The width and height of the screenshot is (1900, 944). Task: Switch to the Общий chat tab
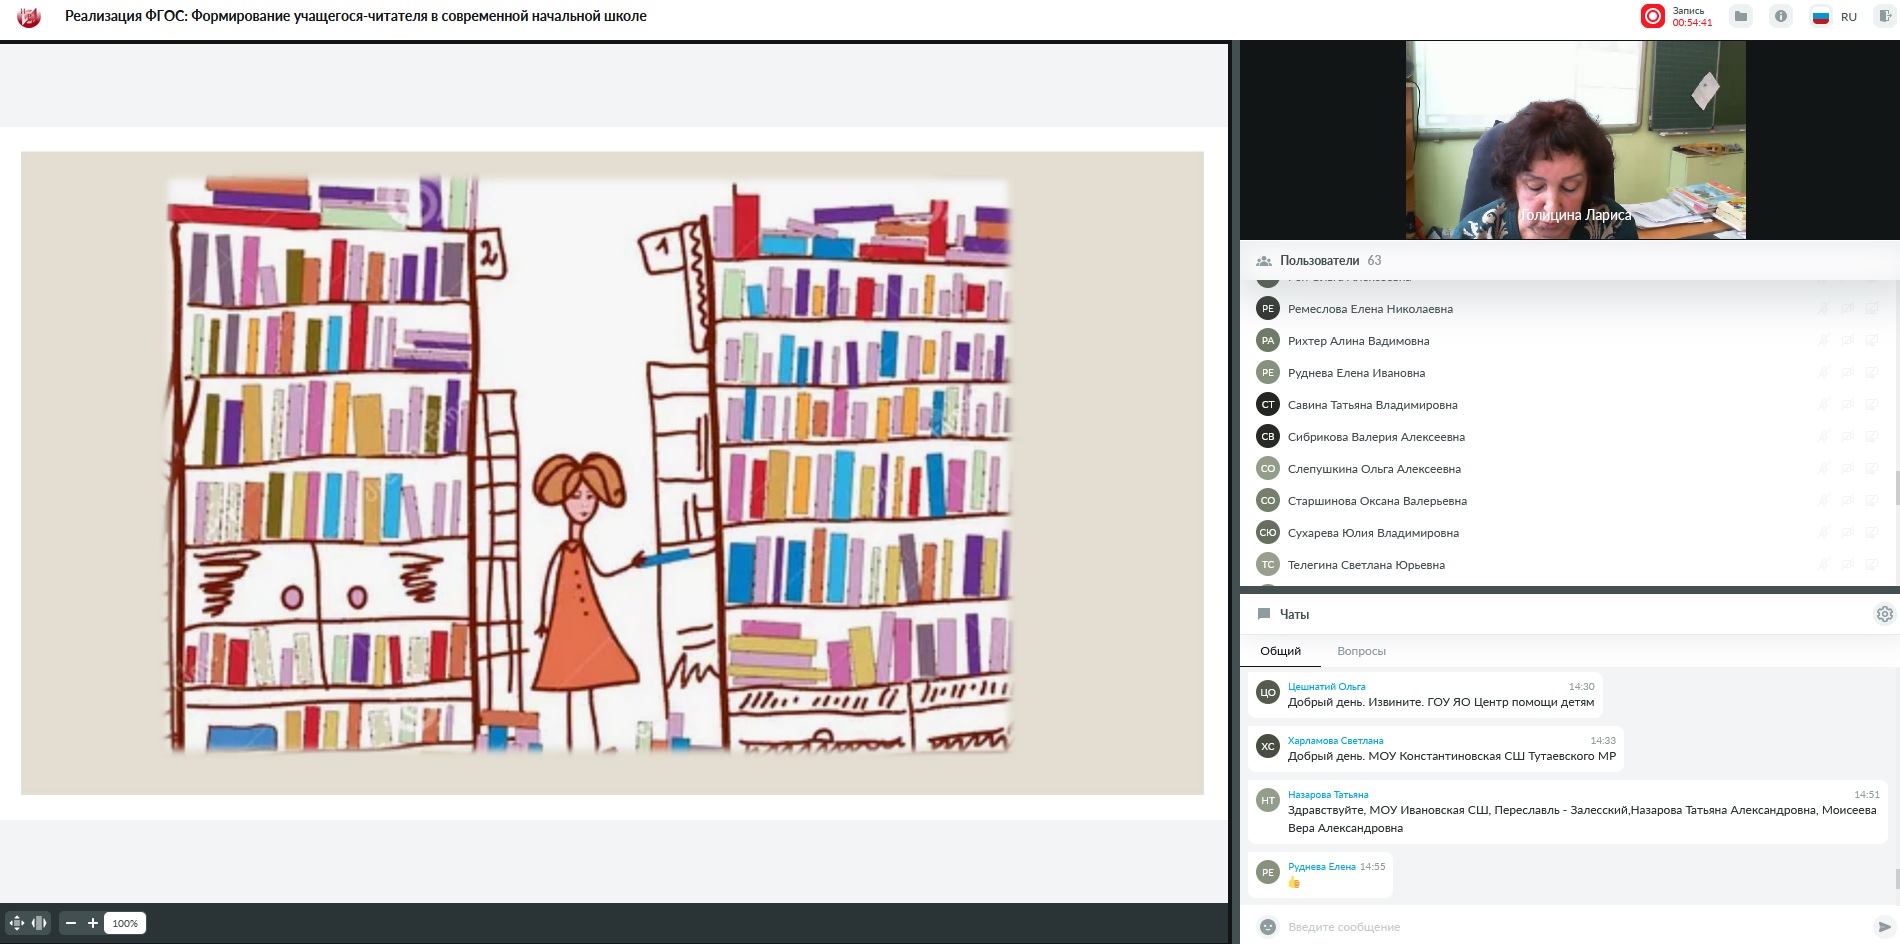tap(1280, 651)
